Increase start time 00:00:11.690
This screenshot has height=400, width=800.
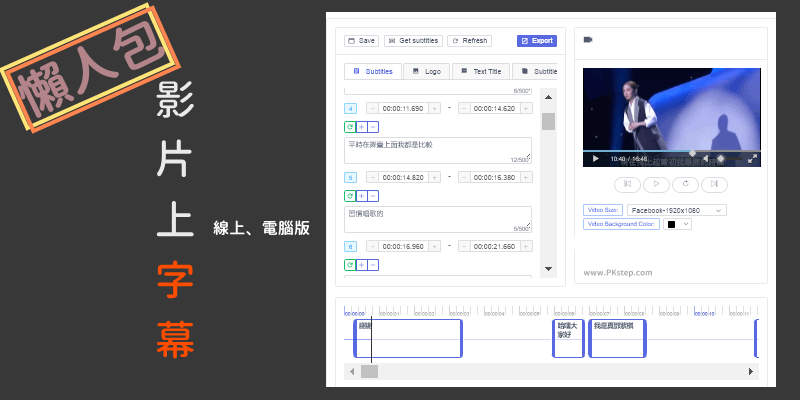[x=435, y=108]
